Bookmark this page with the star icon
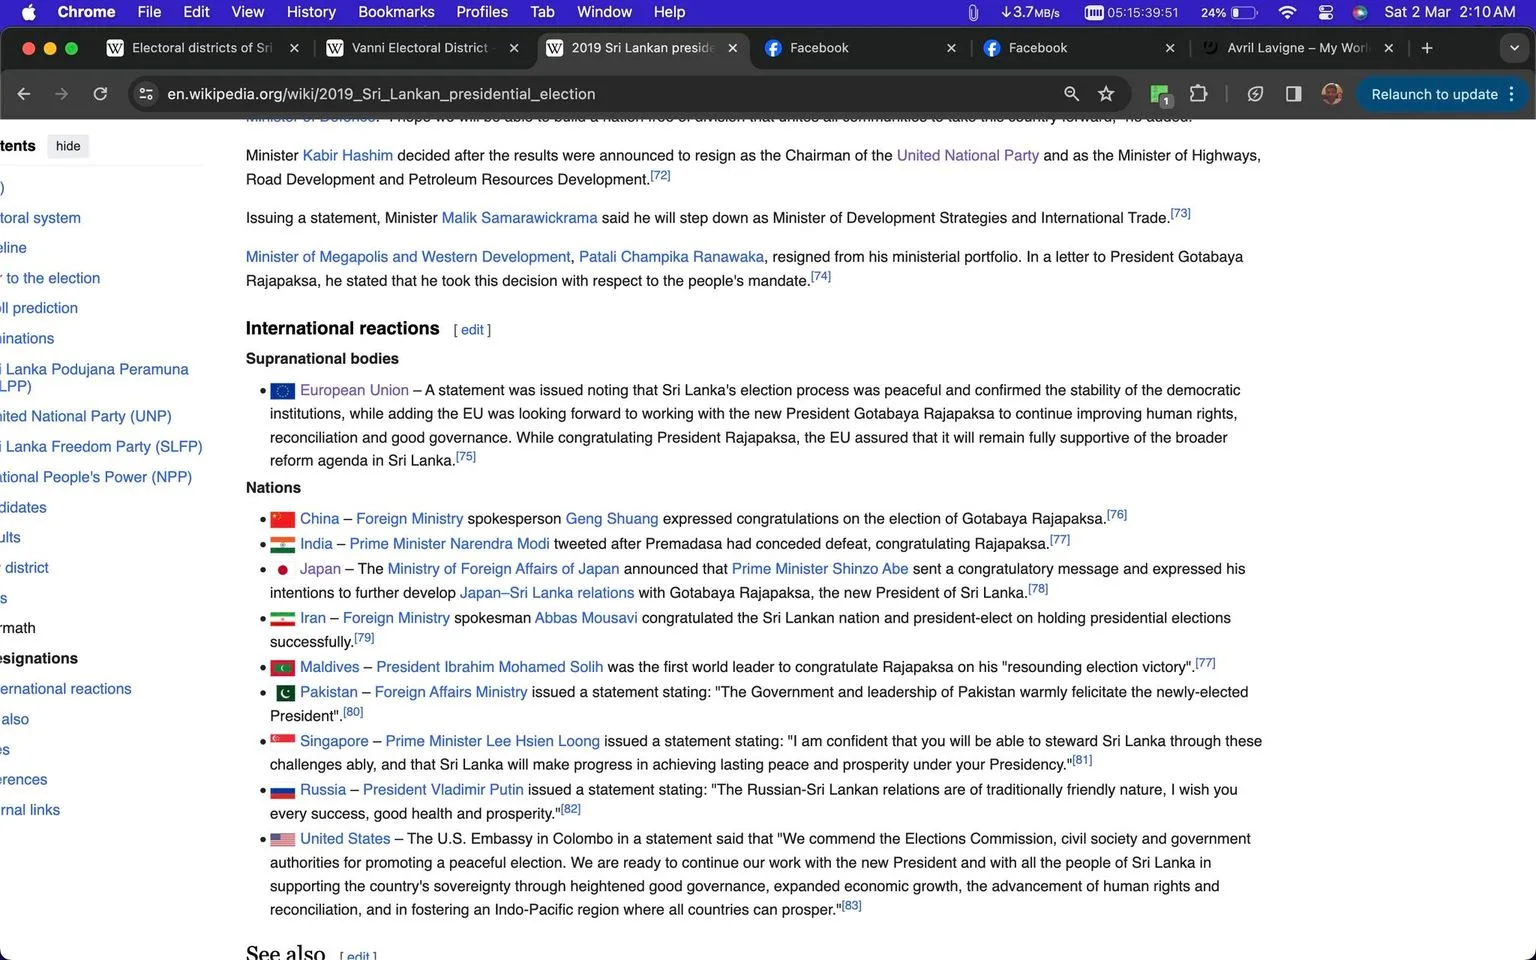Screen dimensions: 1536x960 (x=1106, y=94)
